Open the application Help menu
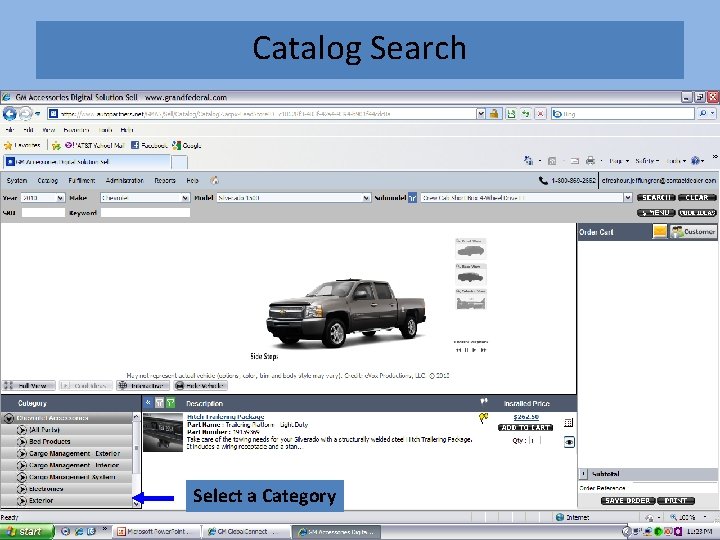The height and width of the screenshot is (540, 720). tap(192, 180)
